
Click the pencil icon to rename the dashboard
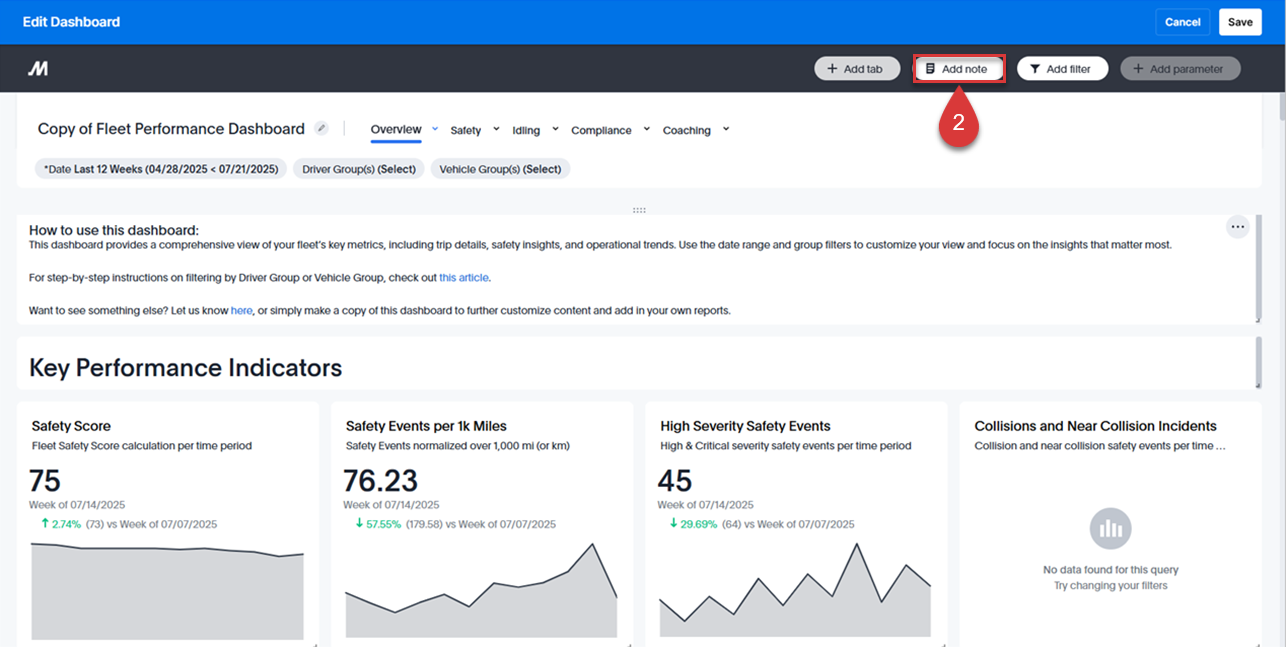[x=321, y=128]
